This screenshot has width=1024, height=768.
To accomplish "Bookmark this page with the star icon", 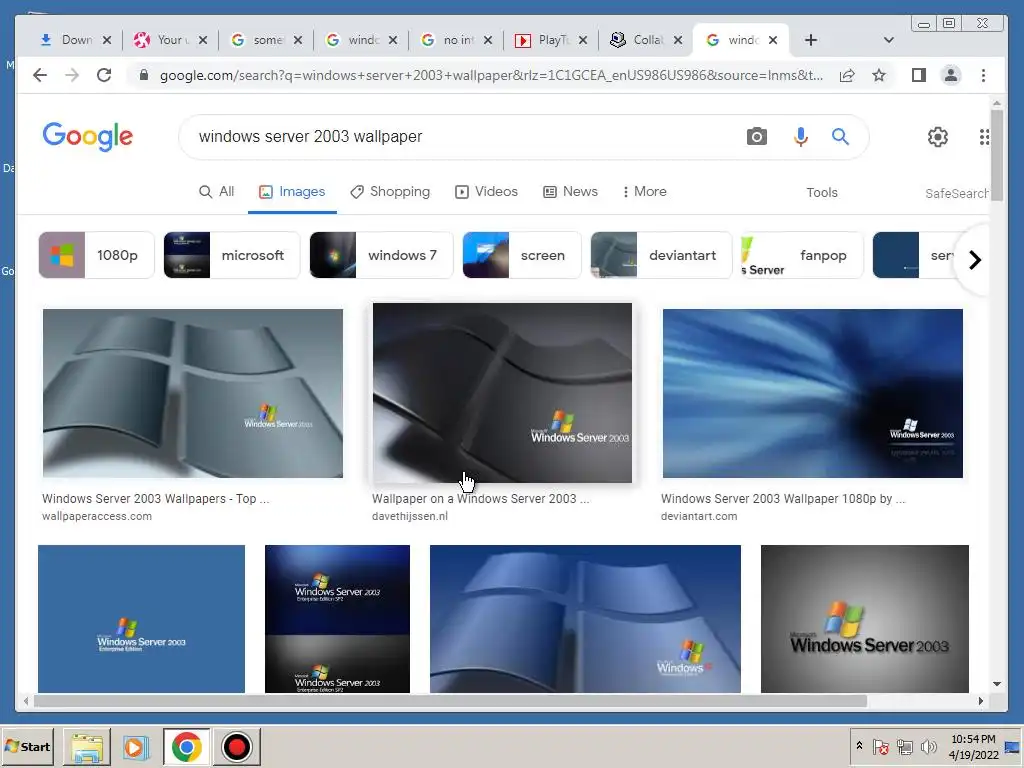I will pyautogui.click(x=879, y=75).
